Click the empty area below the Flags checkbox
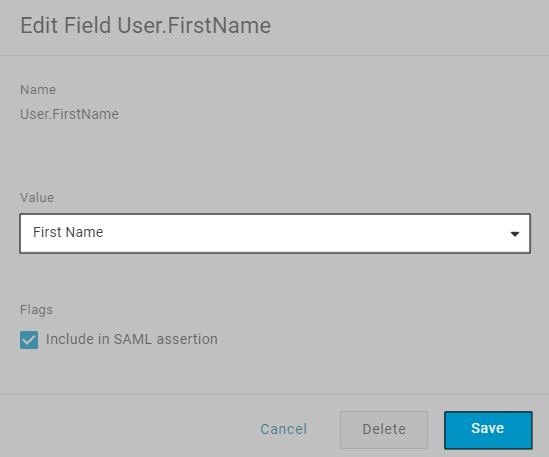The image size is (549, 457). (x=274, y=373)
